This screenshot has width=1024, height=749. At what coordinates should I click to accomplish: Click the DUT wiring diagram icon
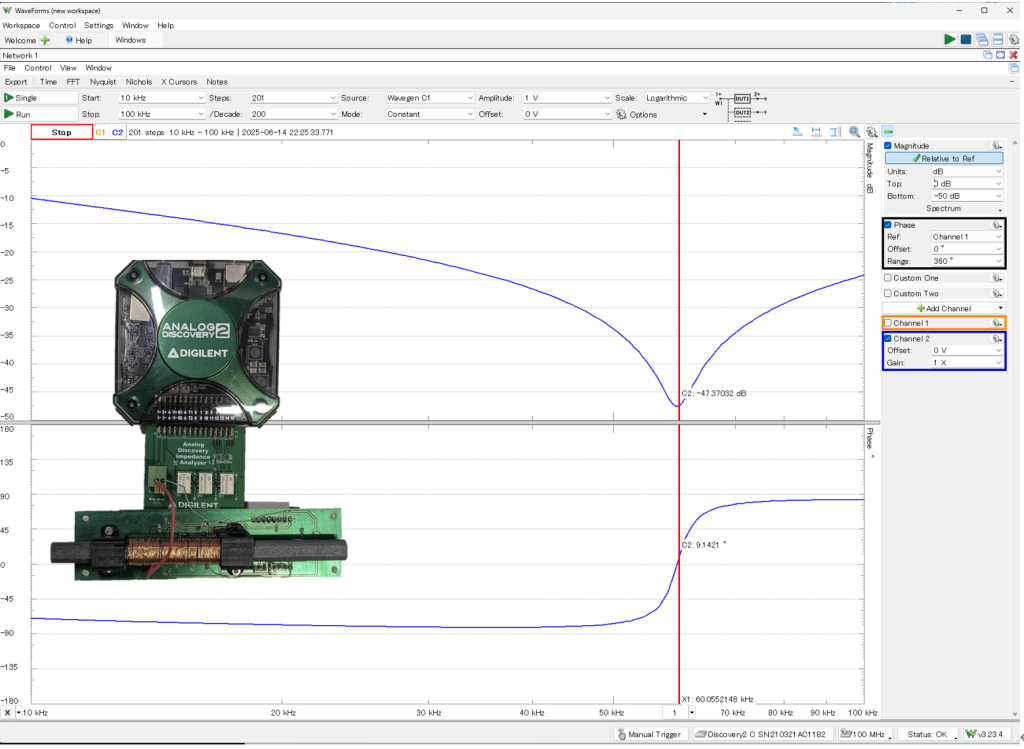(x=741, y=106)
